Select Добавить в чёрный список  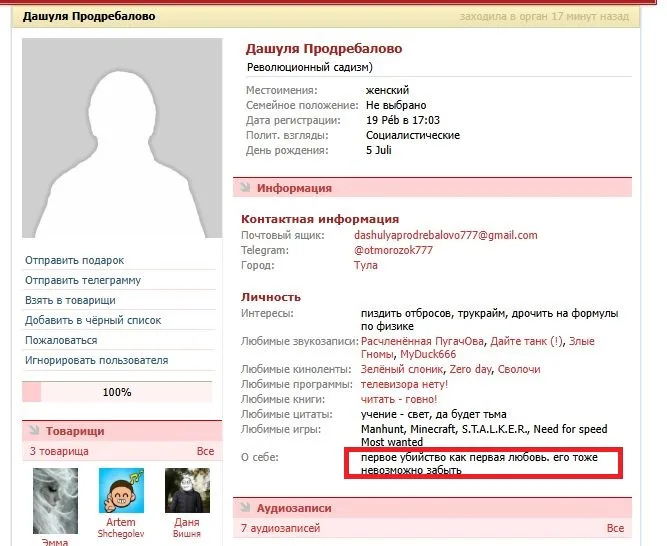[x=93, y=320]
